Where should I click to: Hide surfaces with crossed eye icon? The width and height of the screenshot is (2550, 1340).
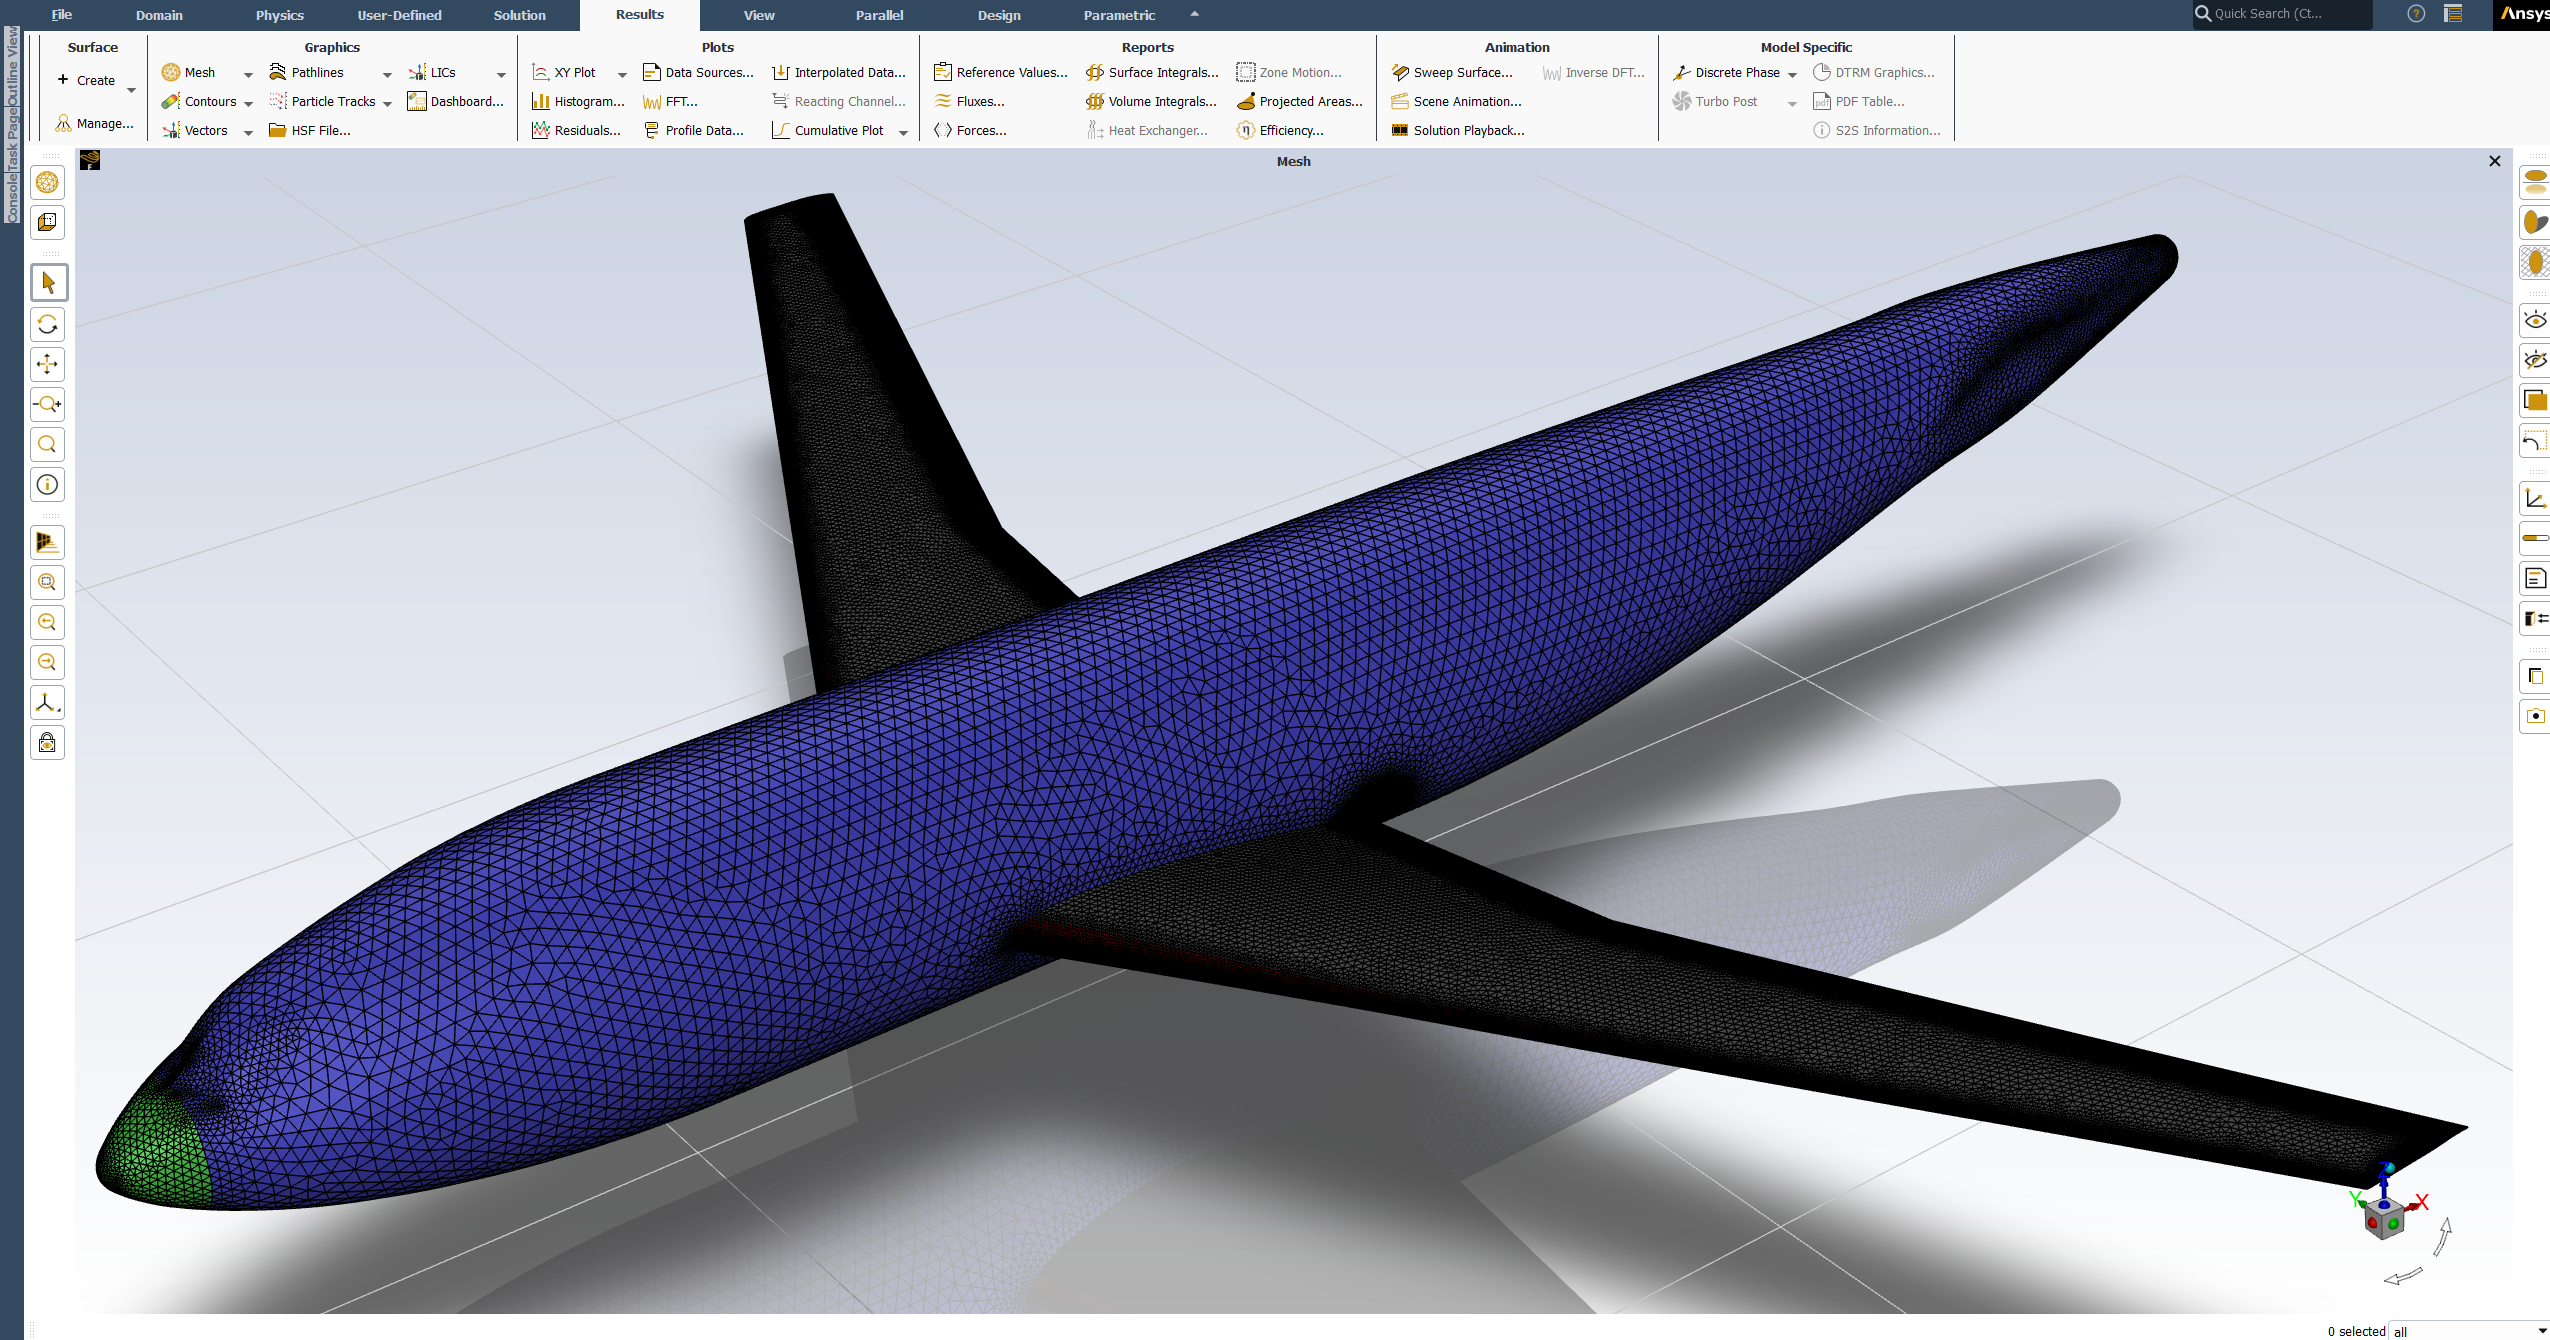click(2535, 360)
